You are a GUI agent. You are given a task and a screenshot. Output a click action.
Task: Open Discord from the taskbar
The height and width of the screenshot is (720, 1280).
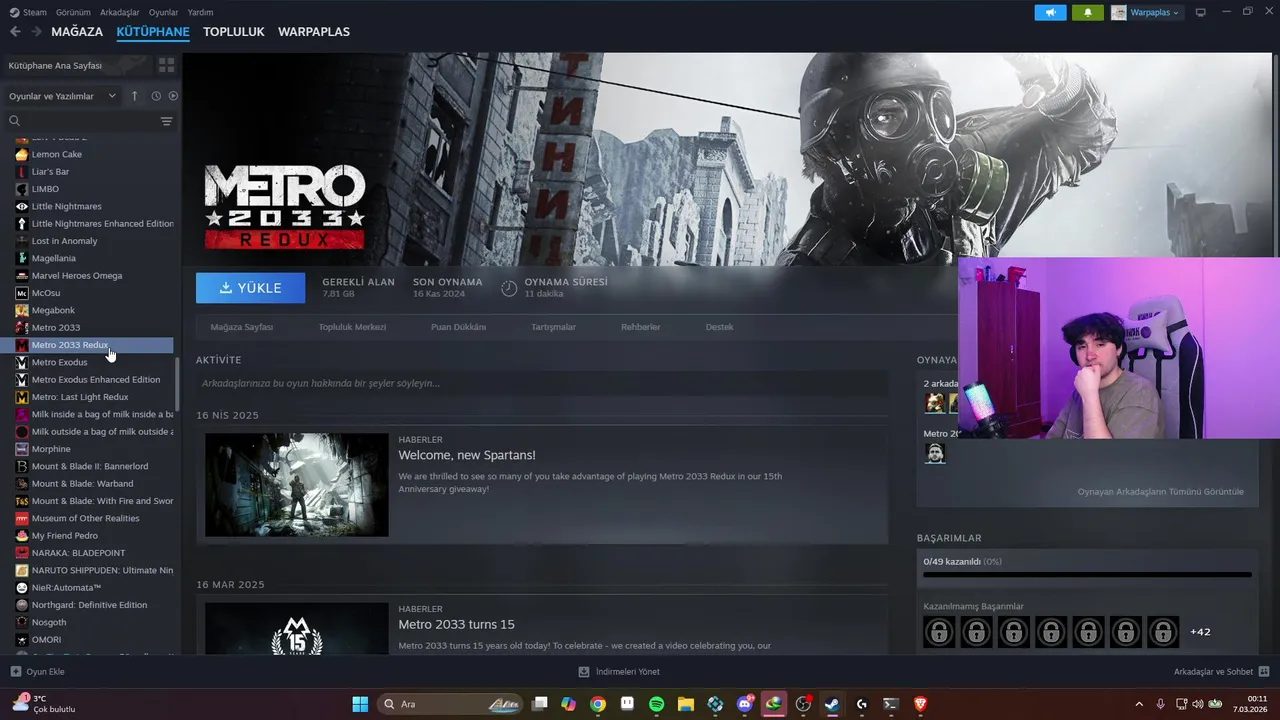pos(744,704)
